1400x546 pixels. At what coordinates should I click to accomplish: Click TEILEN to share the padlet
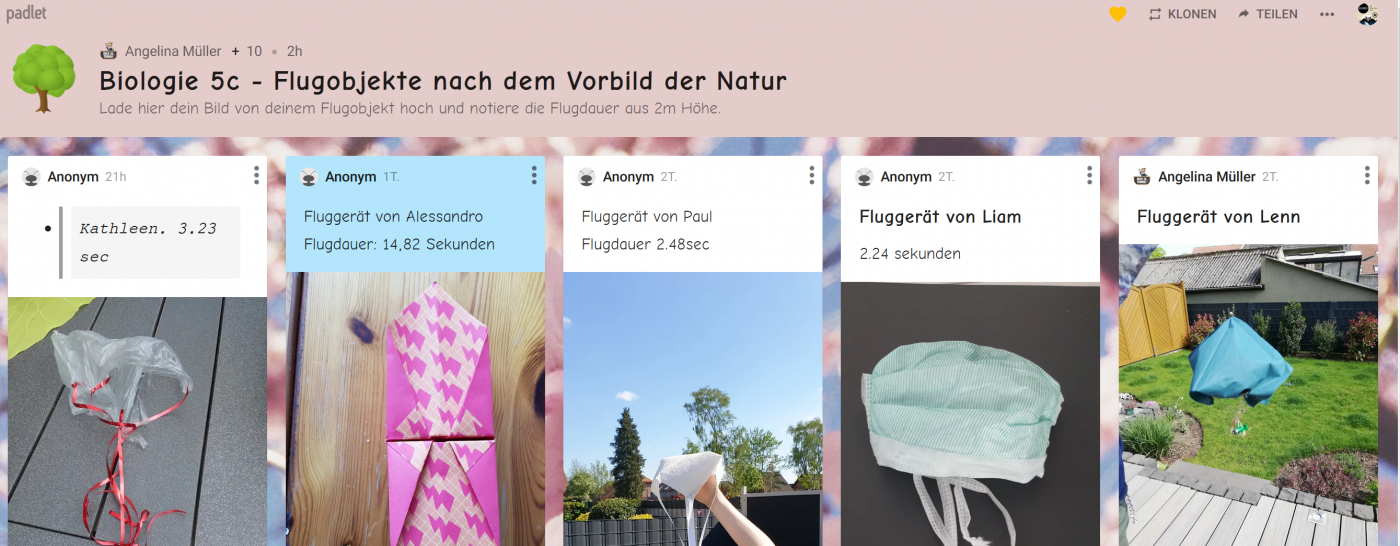[1267, 14]
